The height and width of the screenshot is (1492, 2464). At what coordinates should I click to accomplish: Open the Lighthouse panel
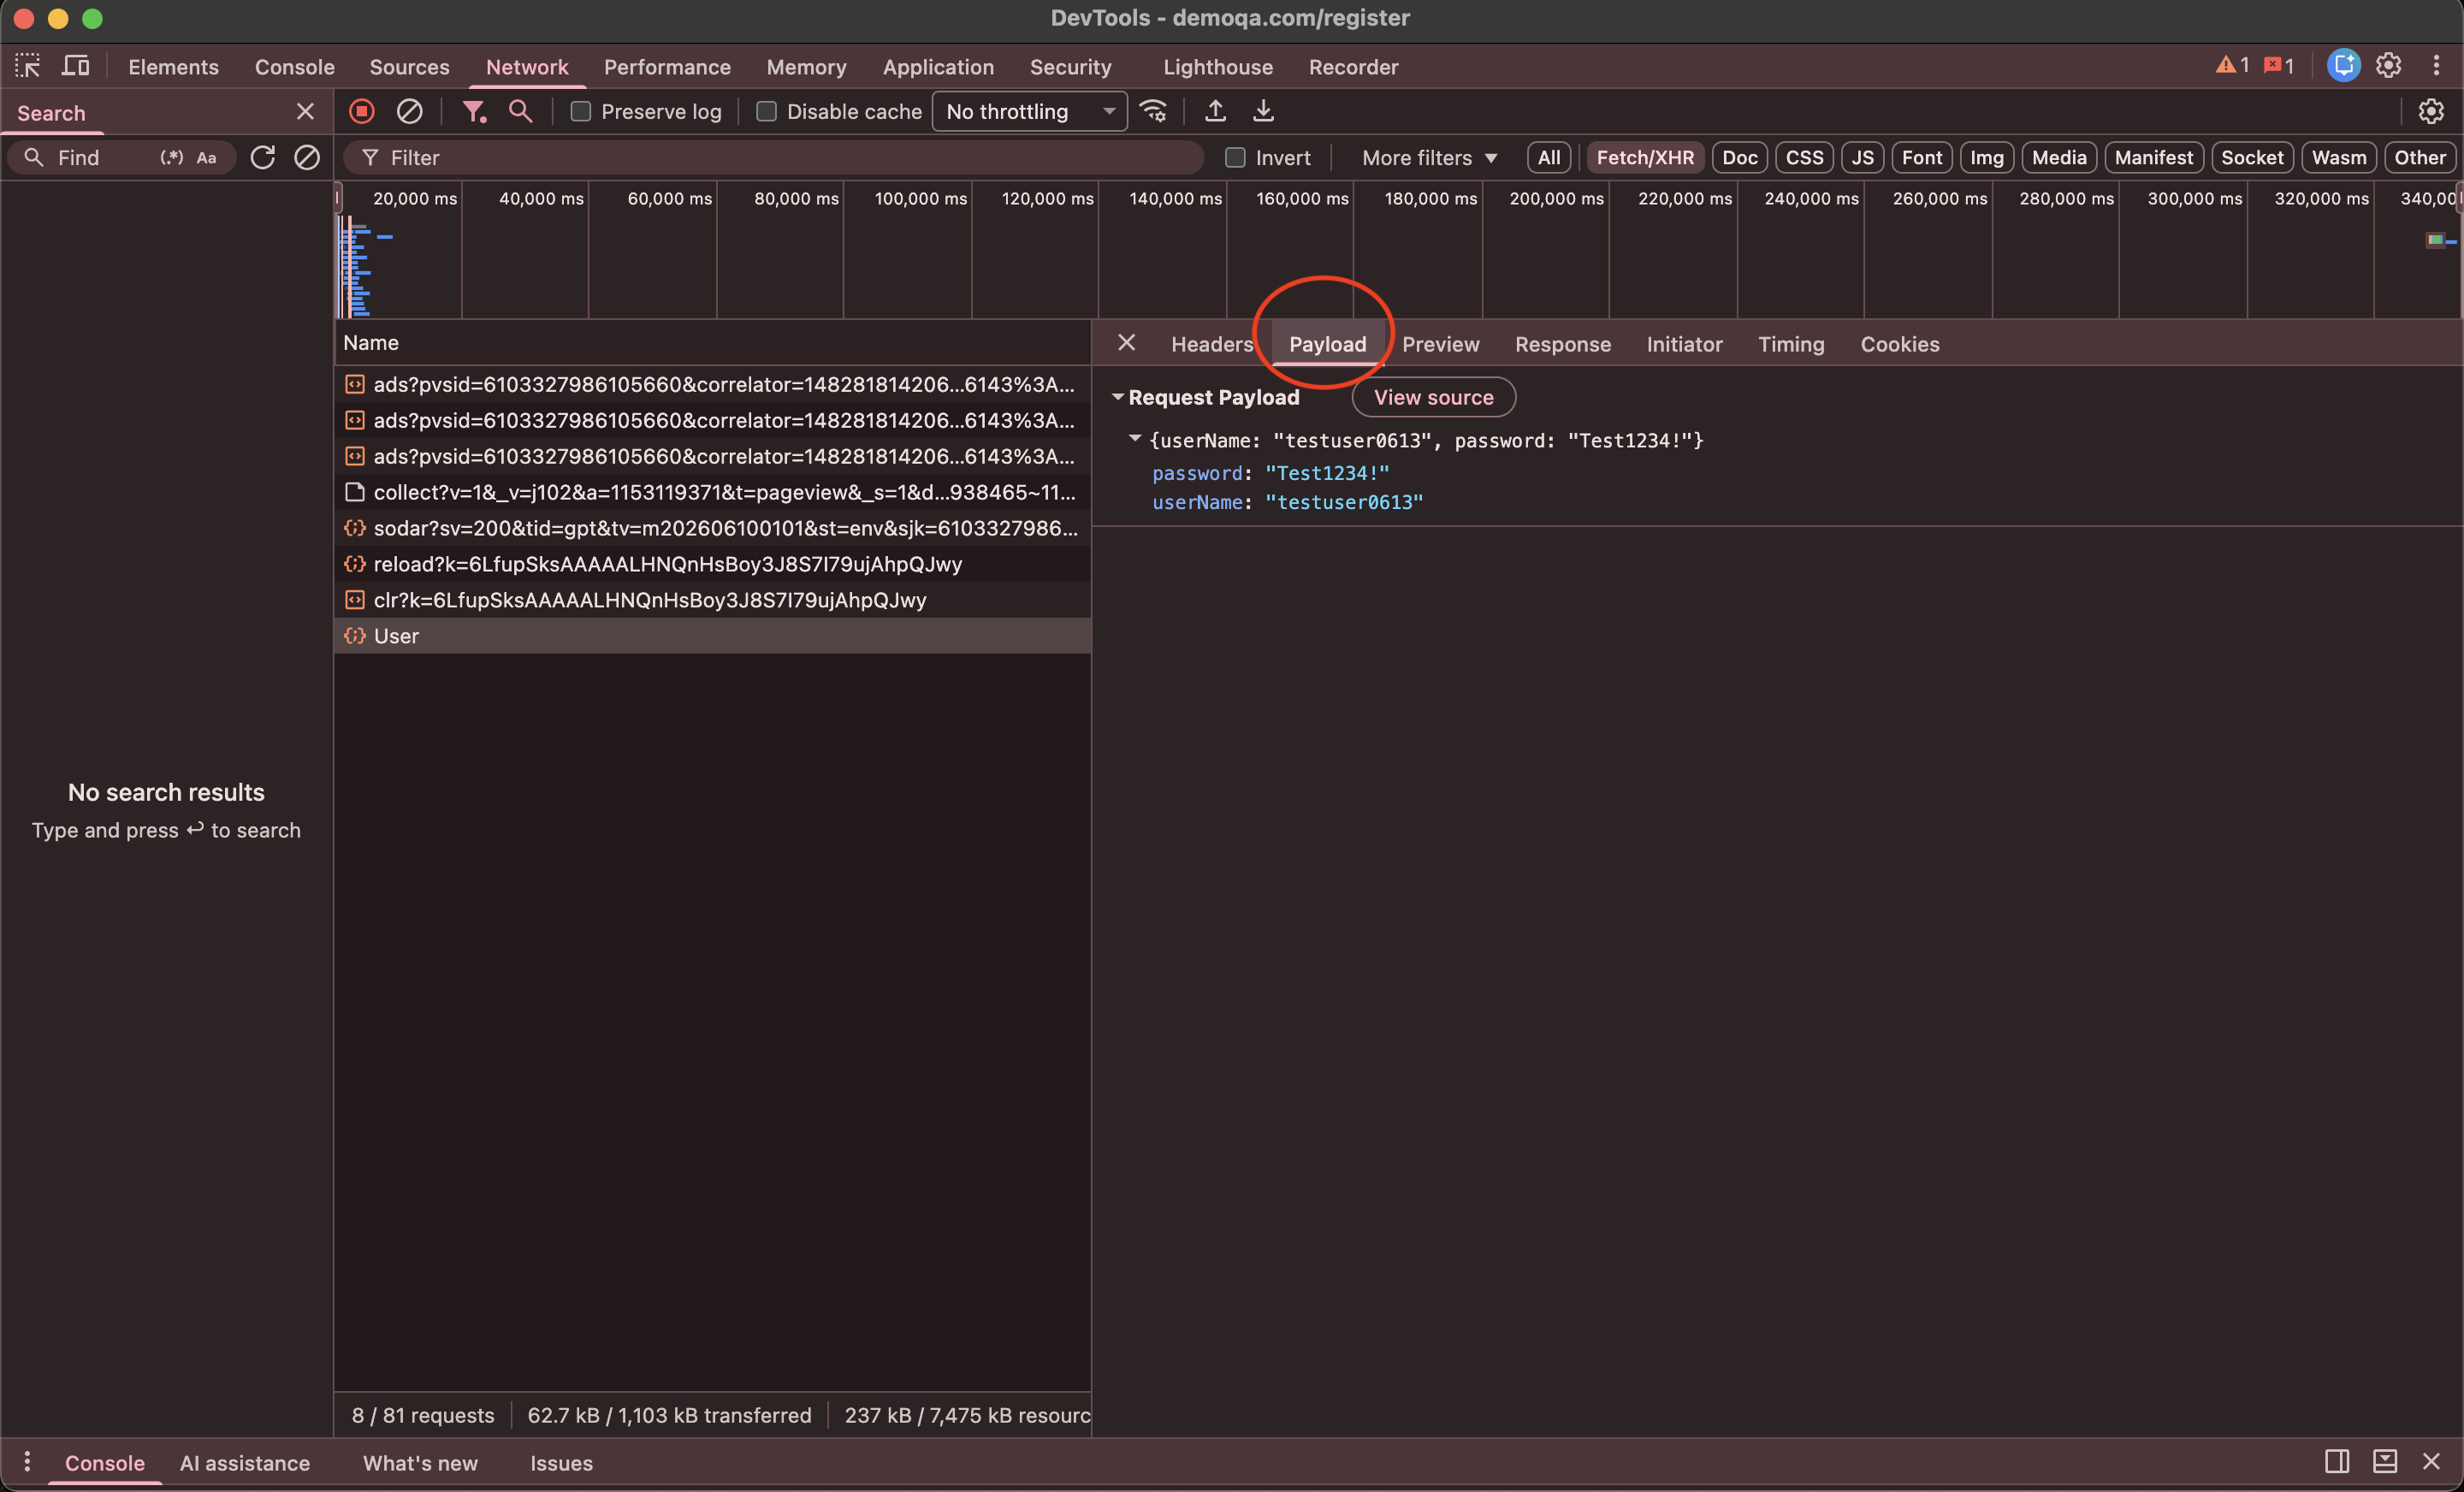coord(1217,66)
